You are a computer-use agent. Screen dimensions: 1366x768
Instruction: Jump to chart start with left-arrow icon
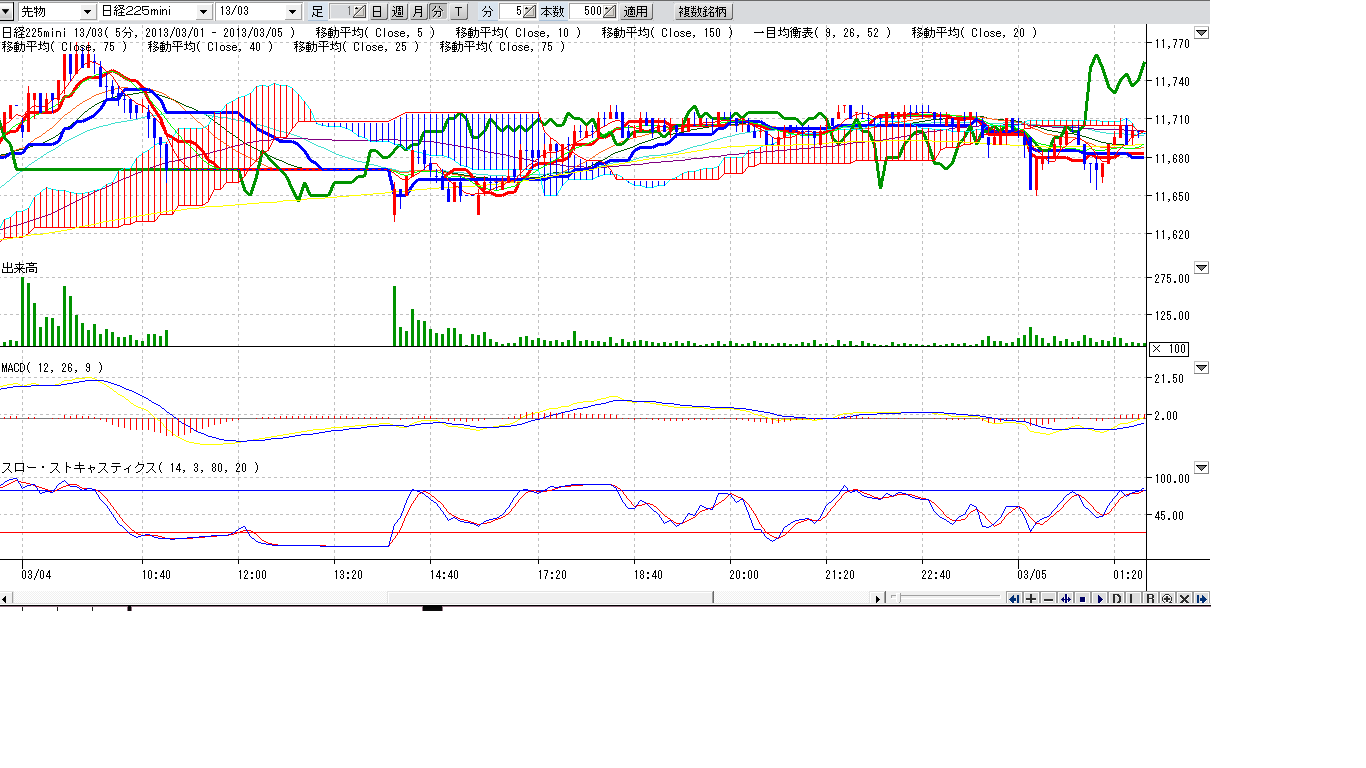1014,599
